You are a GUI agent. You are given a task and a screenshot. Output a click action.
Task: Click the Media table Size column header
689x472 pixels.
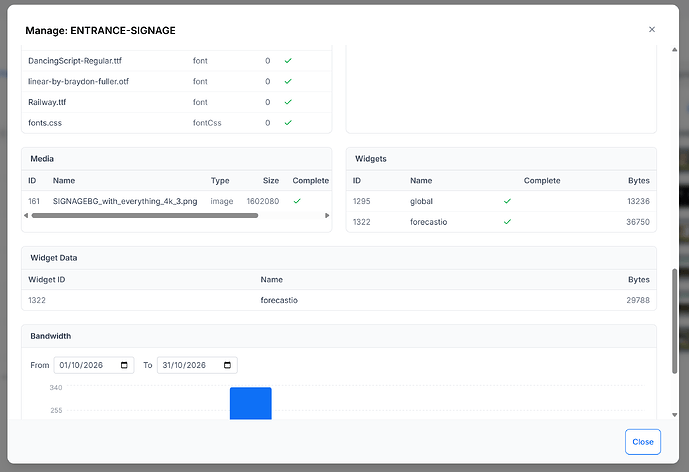271,180
